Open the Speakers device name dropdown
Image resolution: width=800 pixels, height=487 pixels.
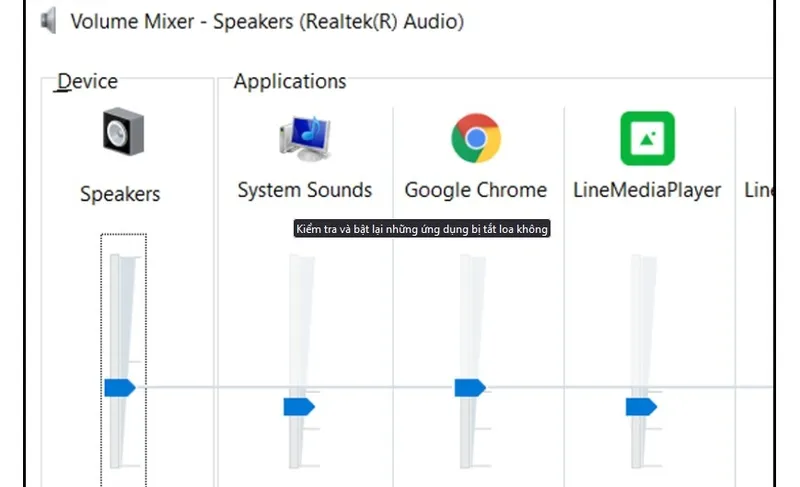[120, 194]
